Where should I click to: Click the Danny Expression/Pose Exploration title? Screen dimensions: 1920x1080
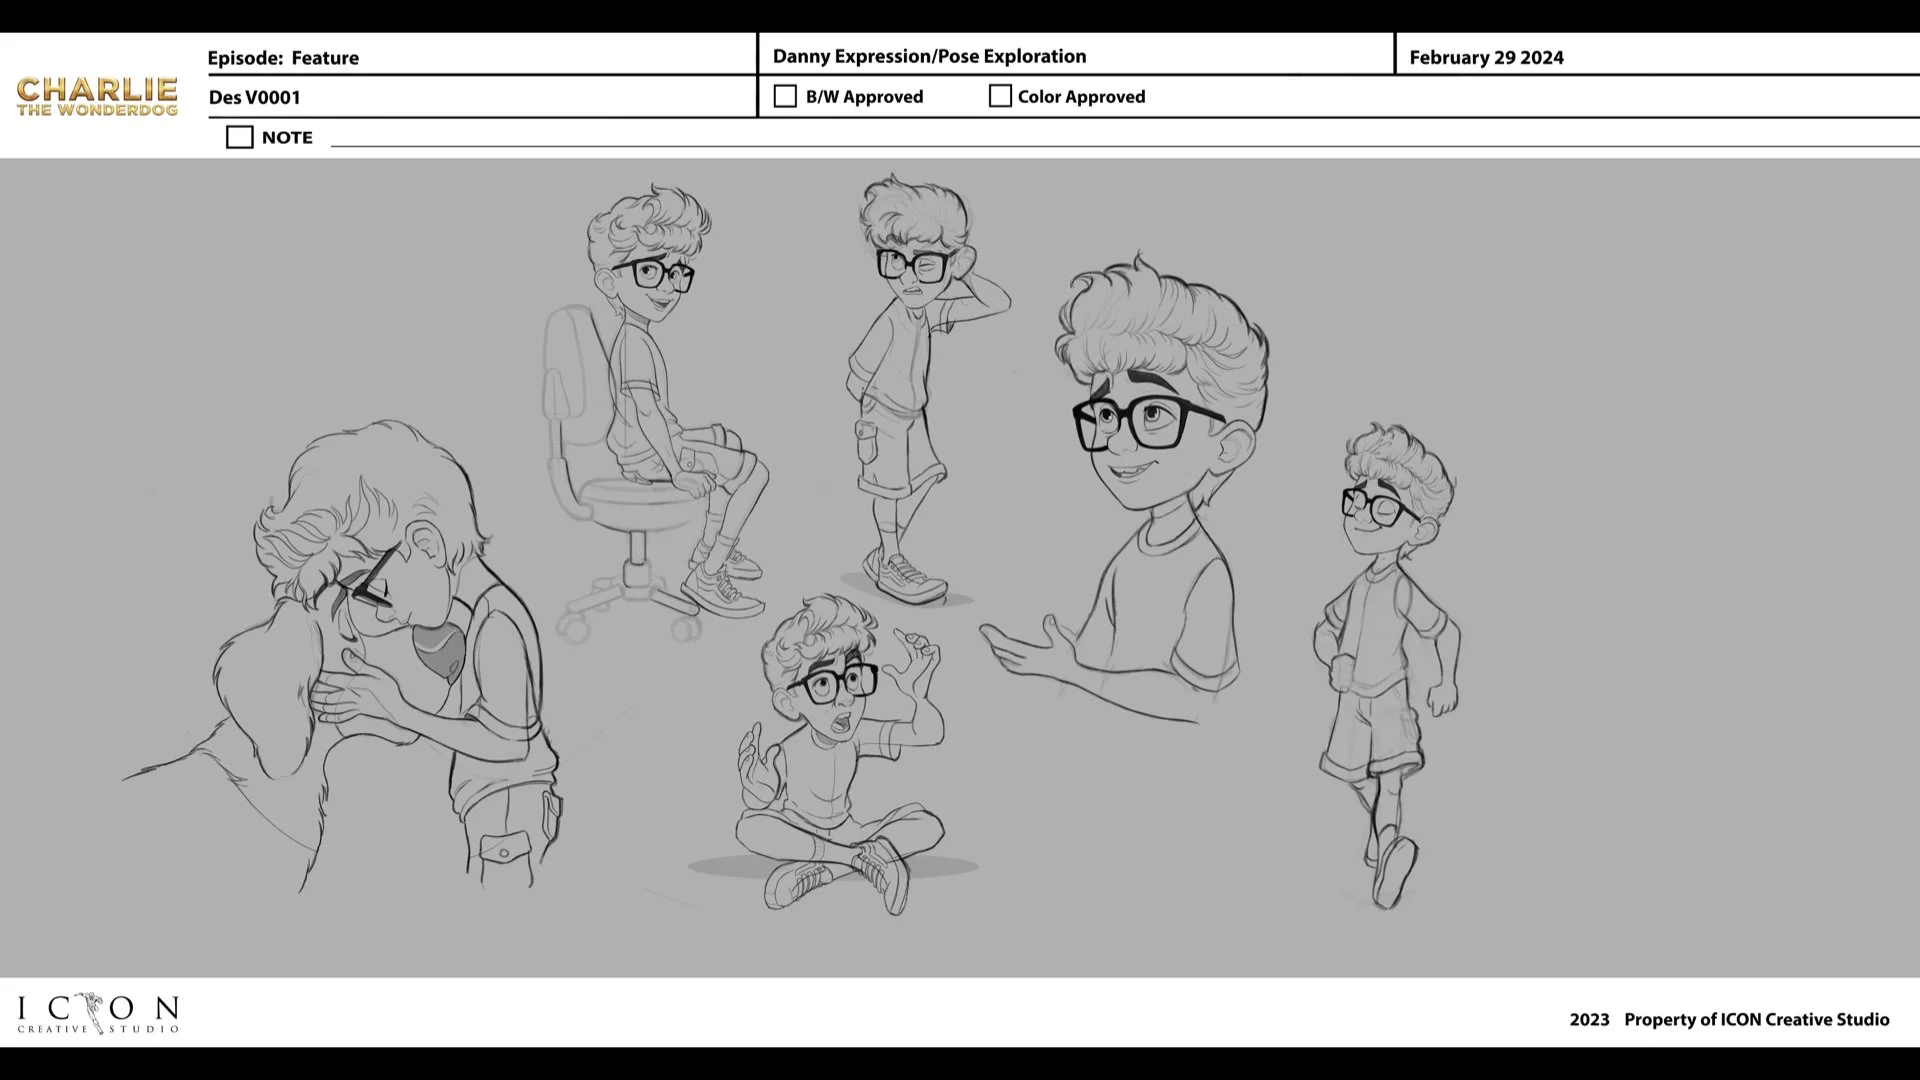coord(929,56)
